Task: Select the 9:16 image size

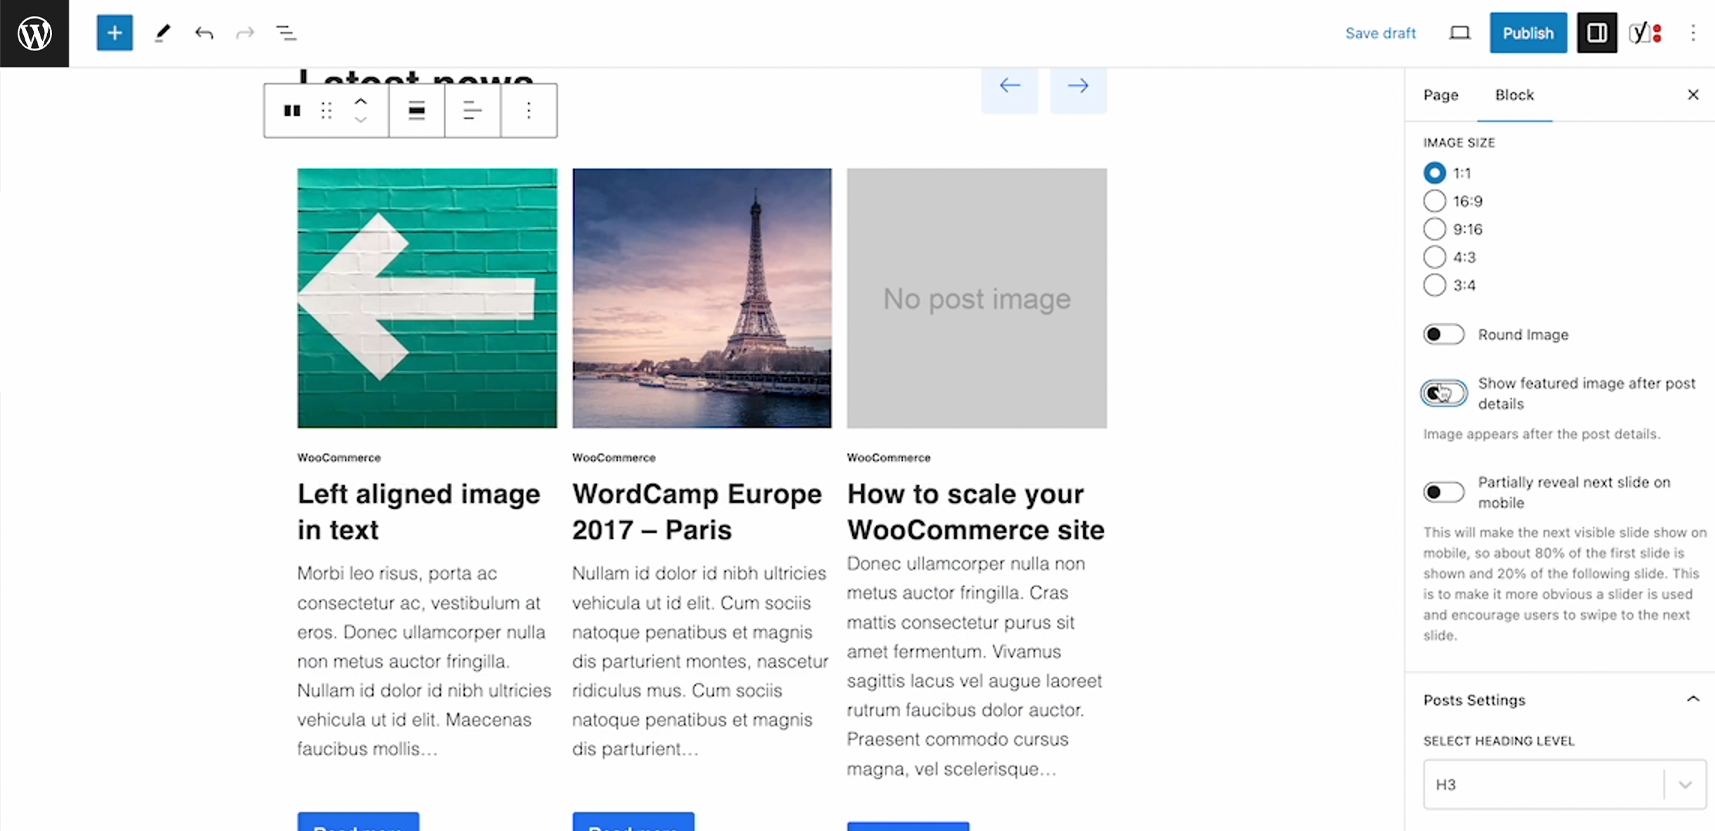Action: [x=1434, y=229]
